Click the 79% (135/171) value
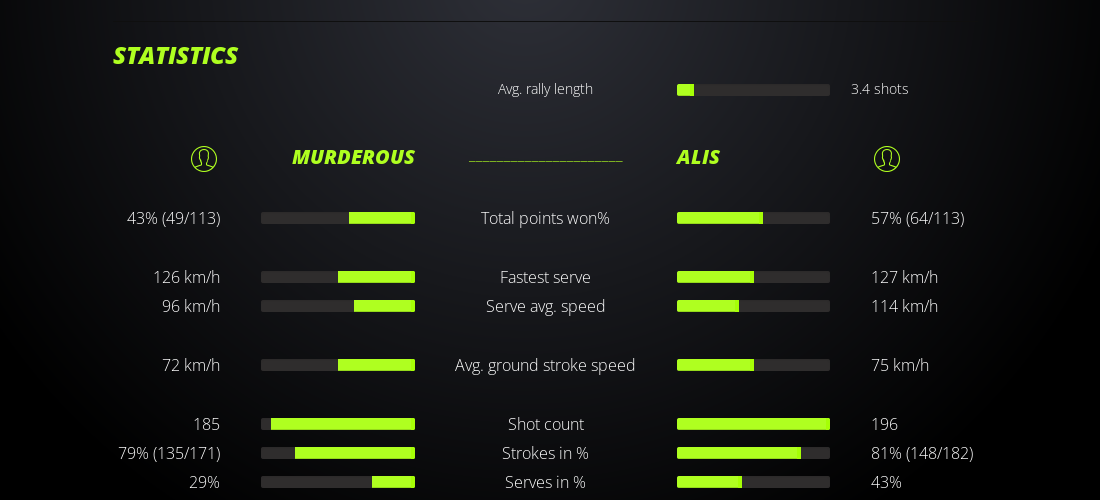This screenshot has width=1100, height=500. [169, 453]
